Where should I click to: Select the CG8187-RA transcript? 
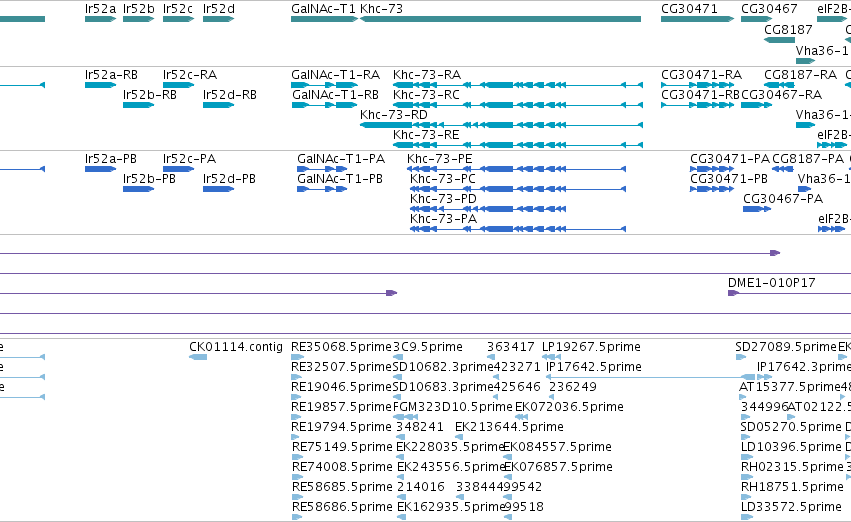click(779, 85)
